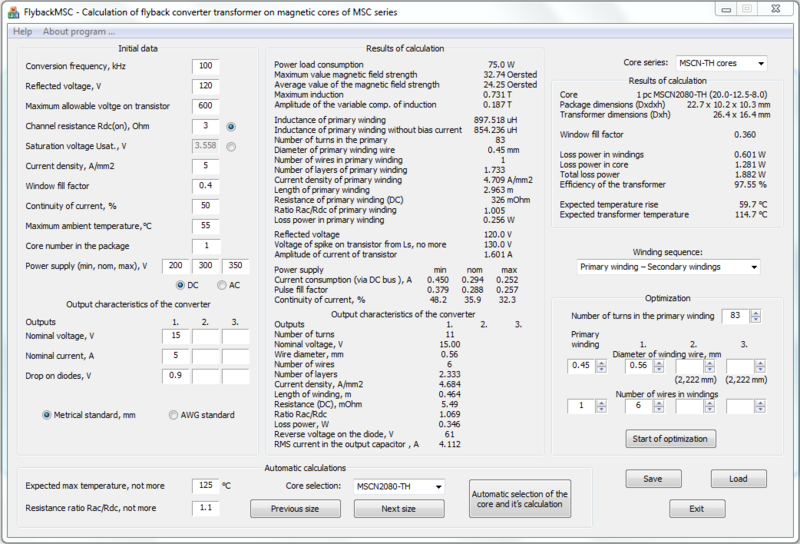
Task: Click 'Inductance of primary winding' 897.518 uH value
Action: point(495,120)
